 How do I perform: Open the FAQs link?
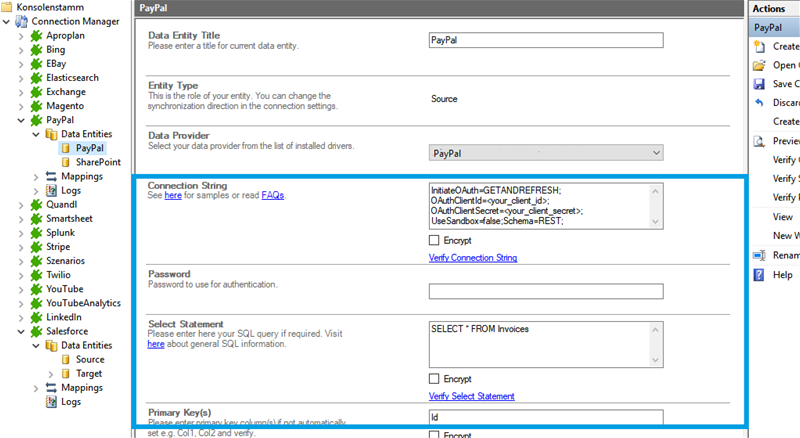click(x=273, y=195)
